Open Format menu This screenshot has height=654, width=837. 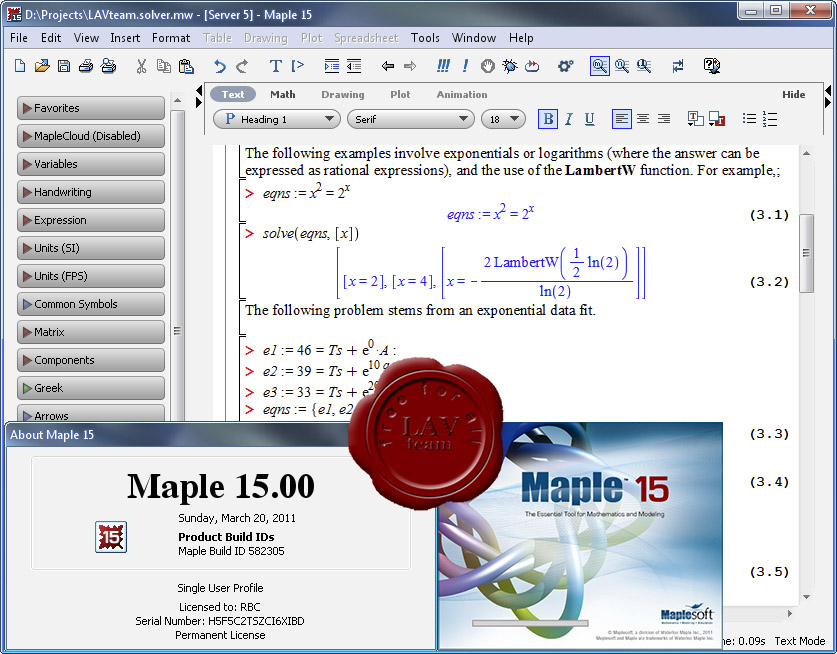pyautogui.click(x=171, y=38)
